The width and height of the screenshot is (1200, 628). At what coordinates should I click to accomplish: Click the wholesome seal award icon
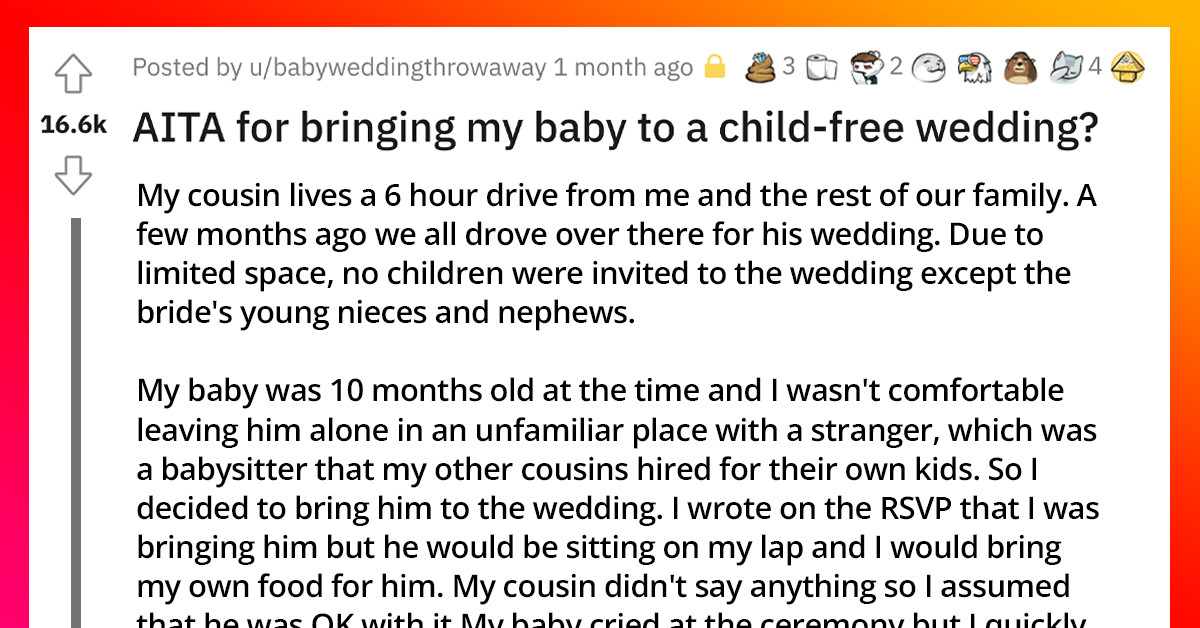click(930, 68)
